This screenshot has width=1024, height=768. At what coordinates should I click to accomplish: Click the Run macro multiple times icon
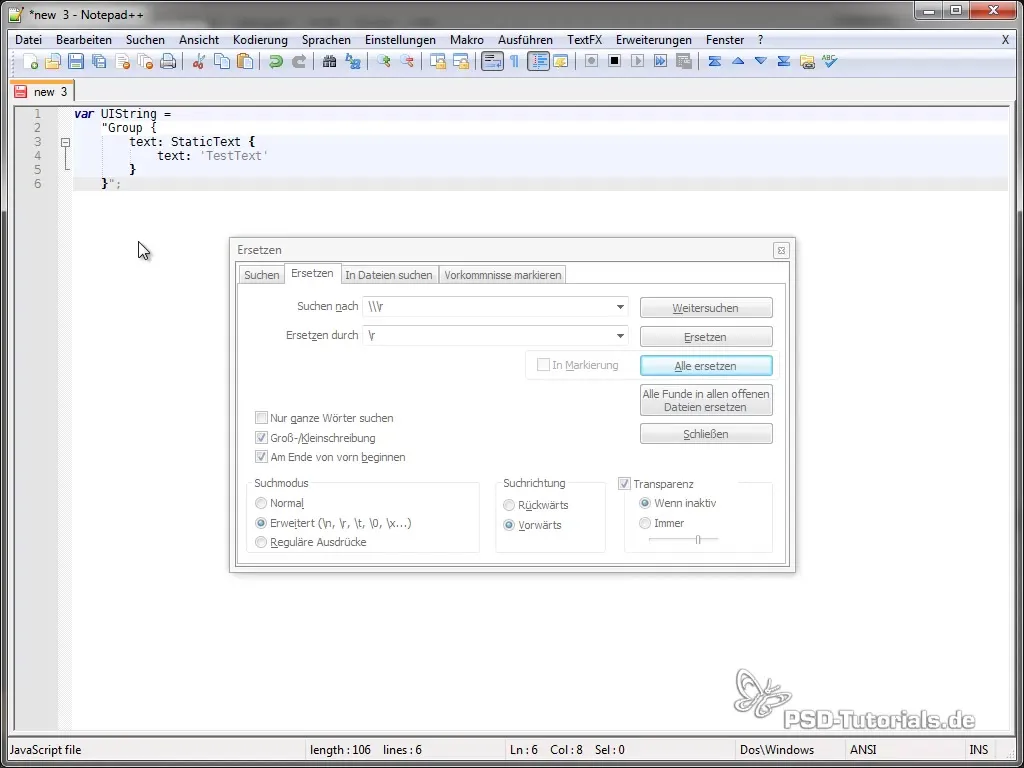coord(660,62)
